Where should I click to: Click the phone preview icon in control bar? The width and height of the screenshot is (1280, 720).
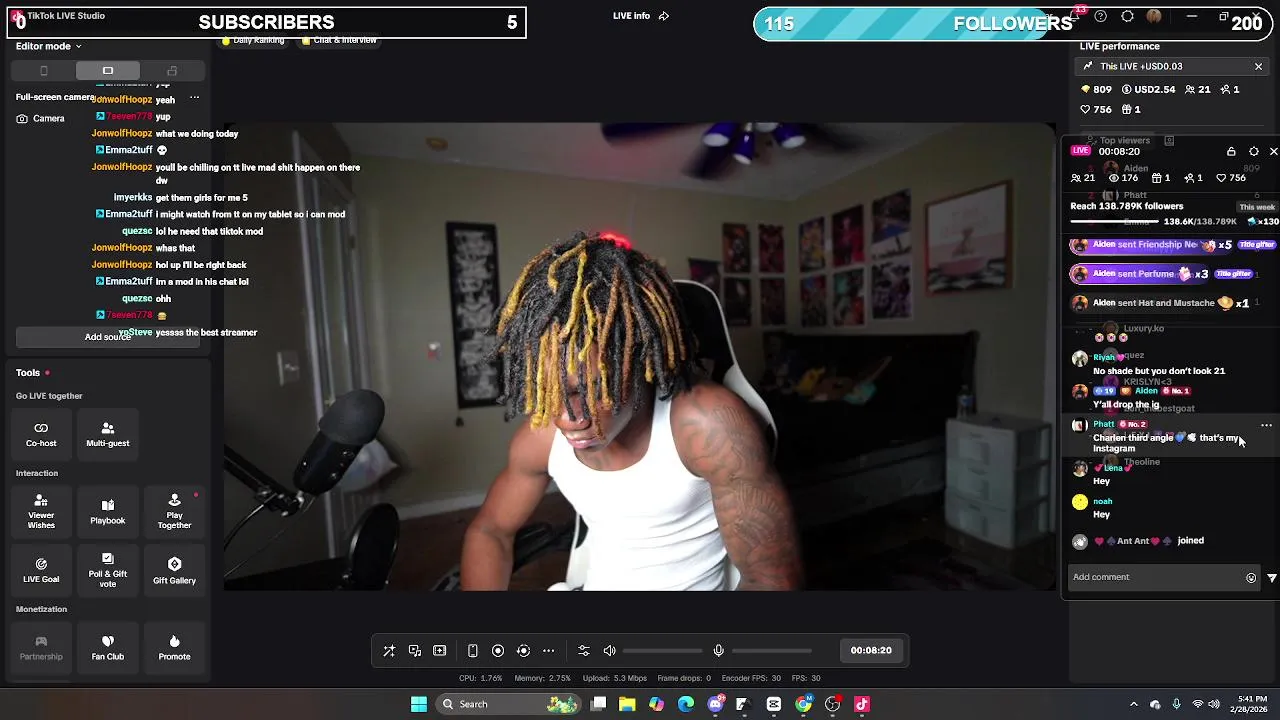point(473,651)
